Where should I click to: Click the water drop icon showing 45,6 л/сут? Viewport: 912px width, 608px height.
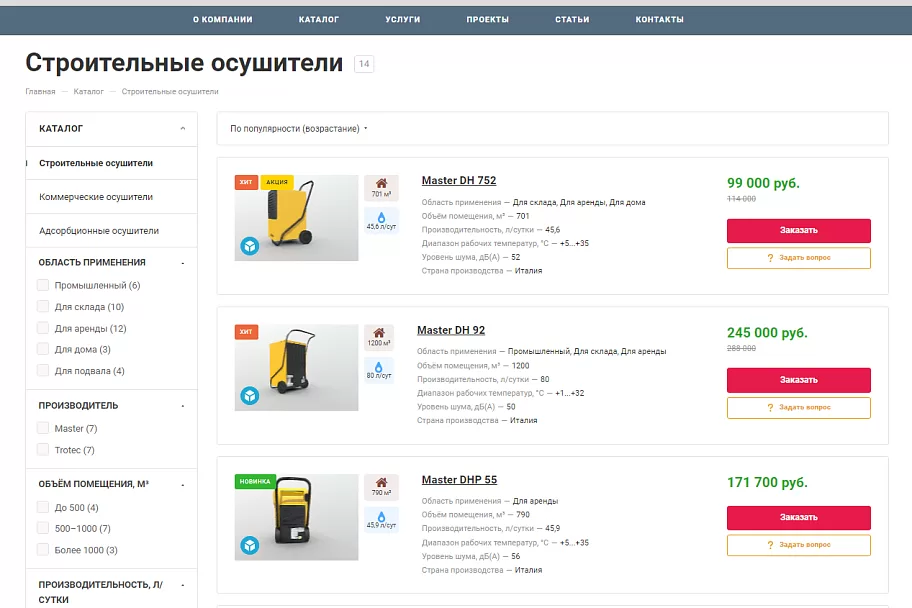382,221
